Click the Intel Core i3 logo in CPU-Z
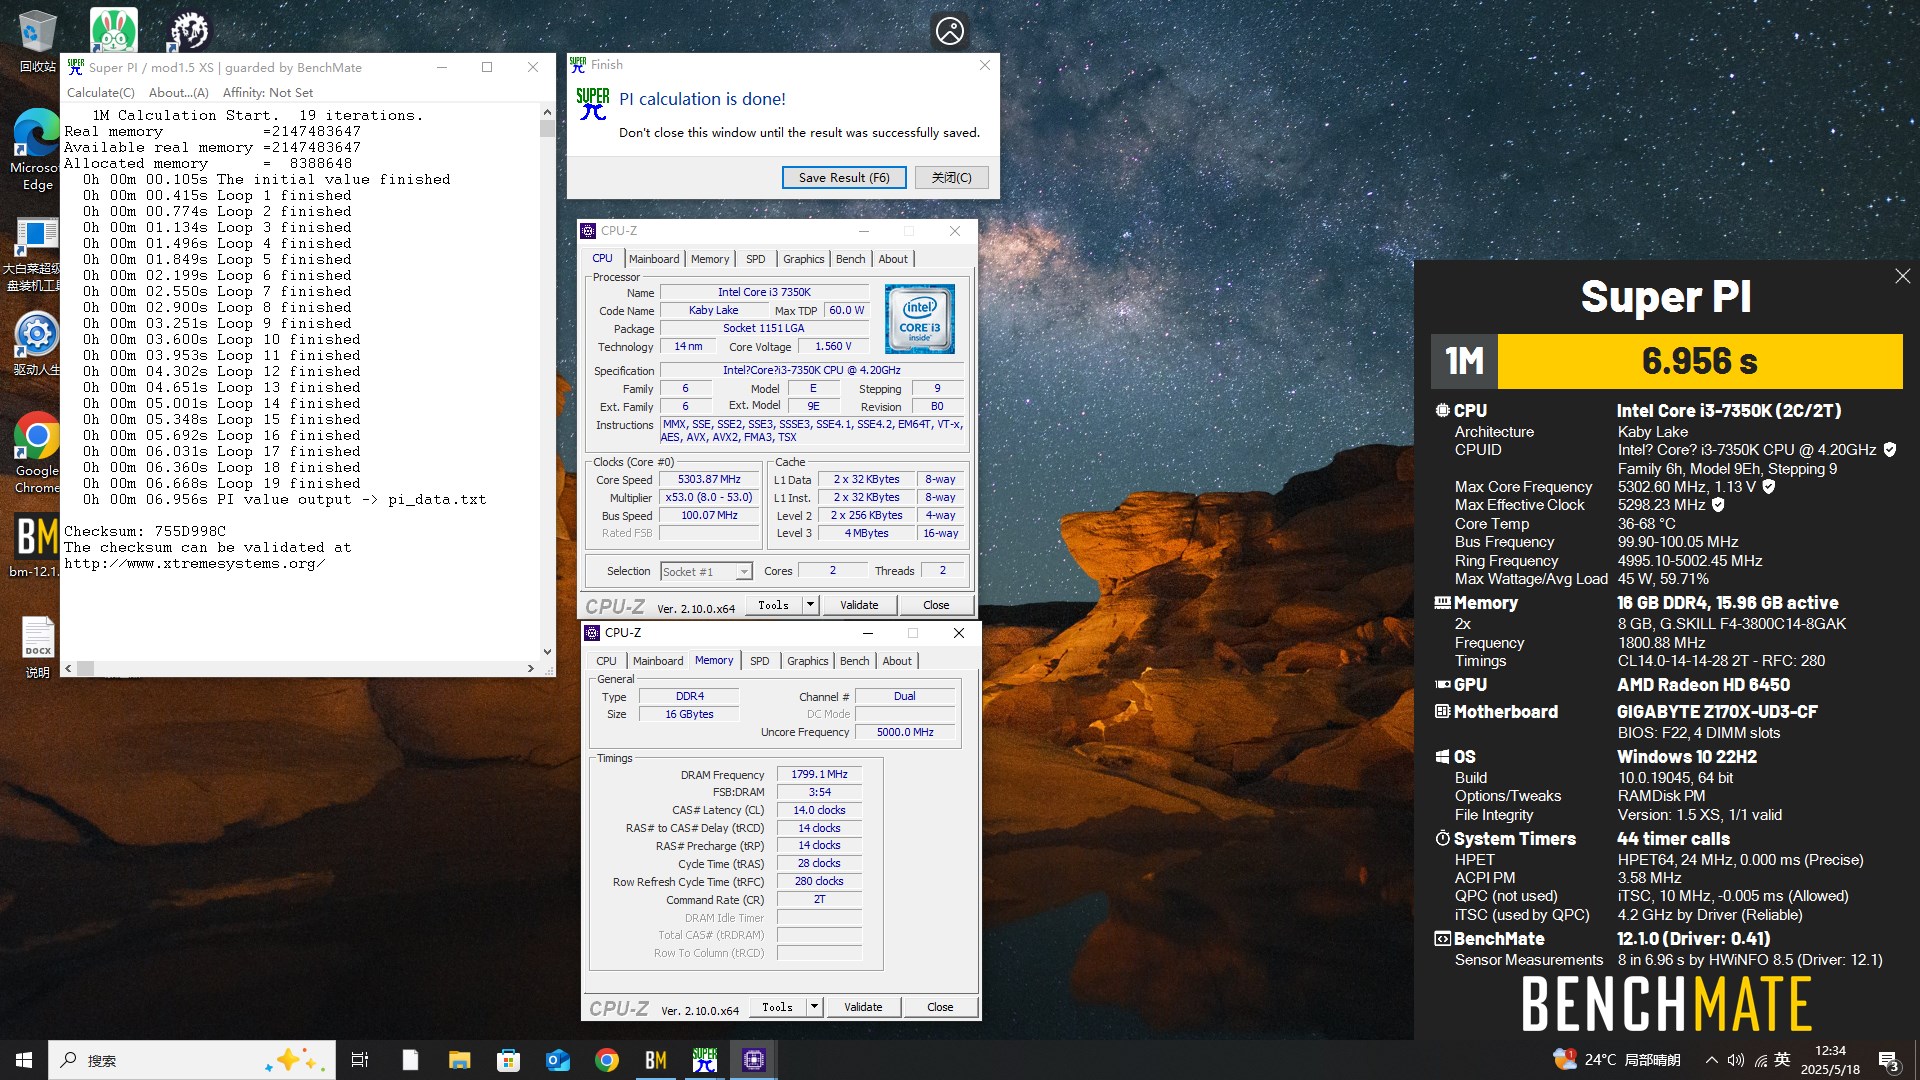The image size is (1920, 1080). coord(919,319)
